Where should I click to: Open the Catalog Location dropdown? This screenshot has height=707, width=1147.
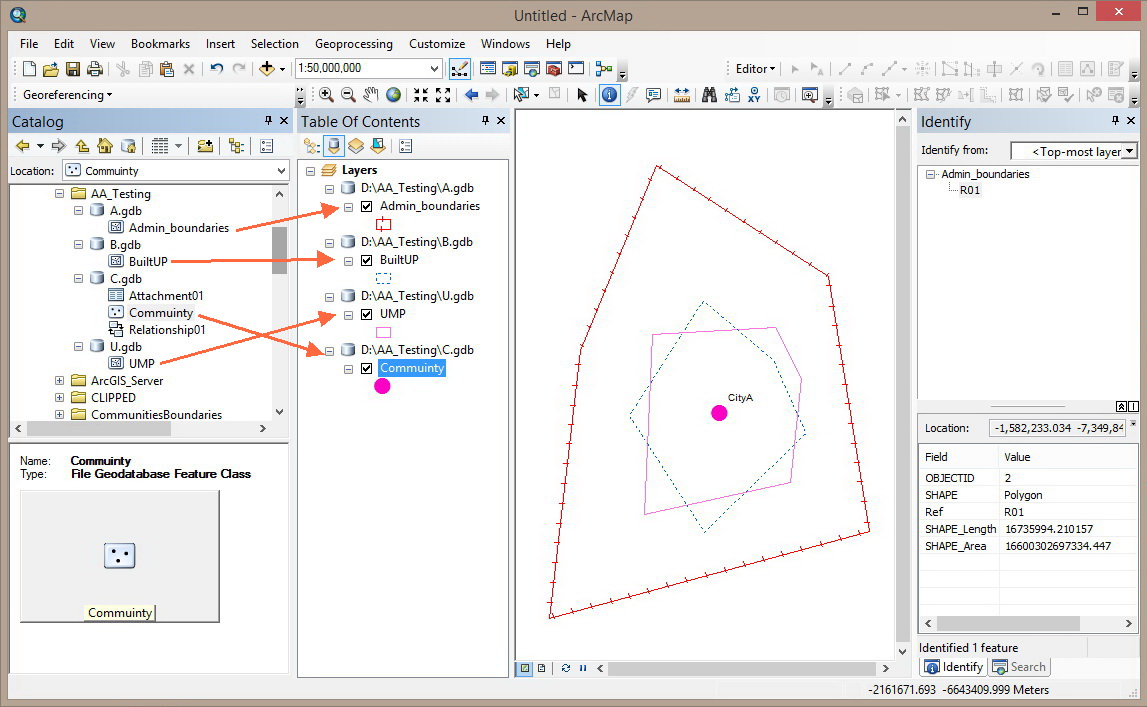click(x=282, y=171)
